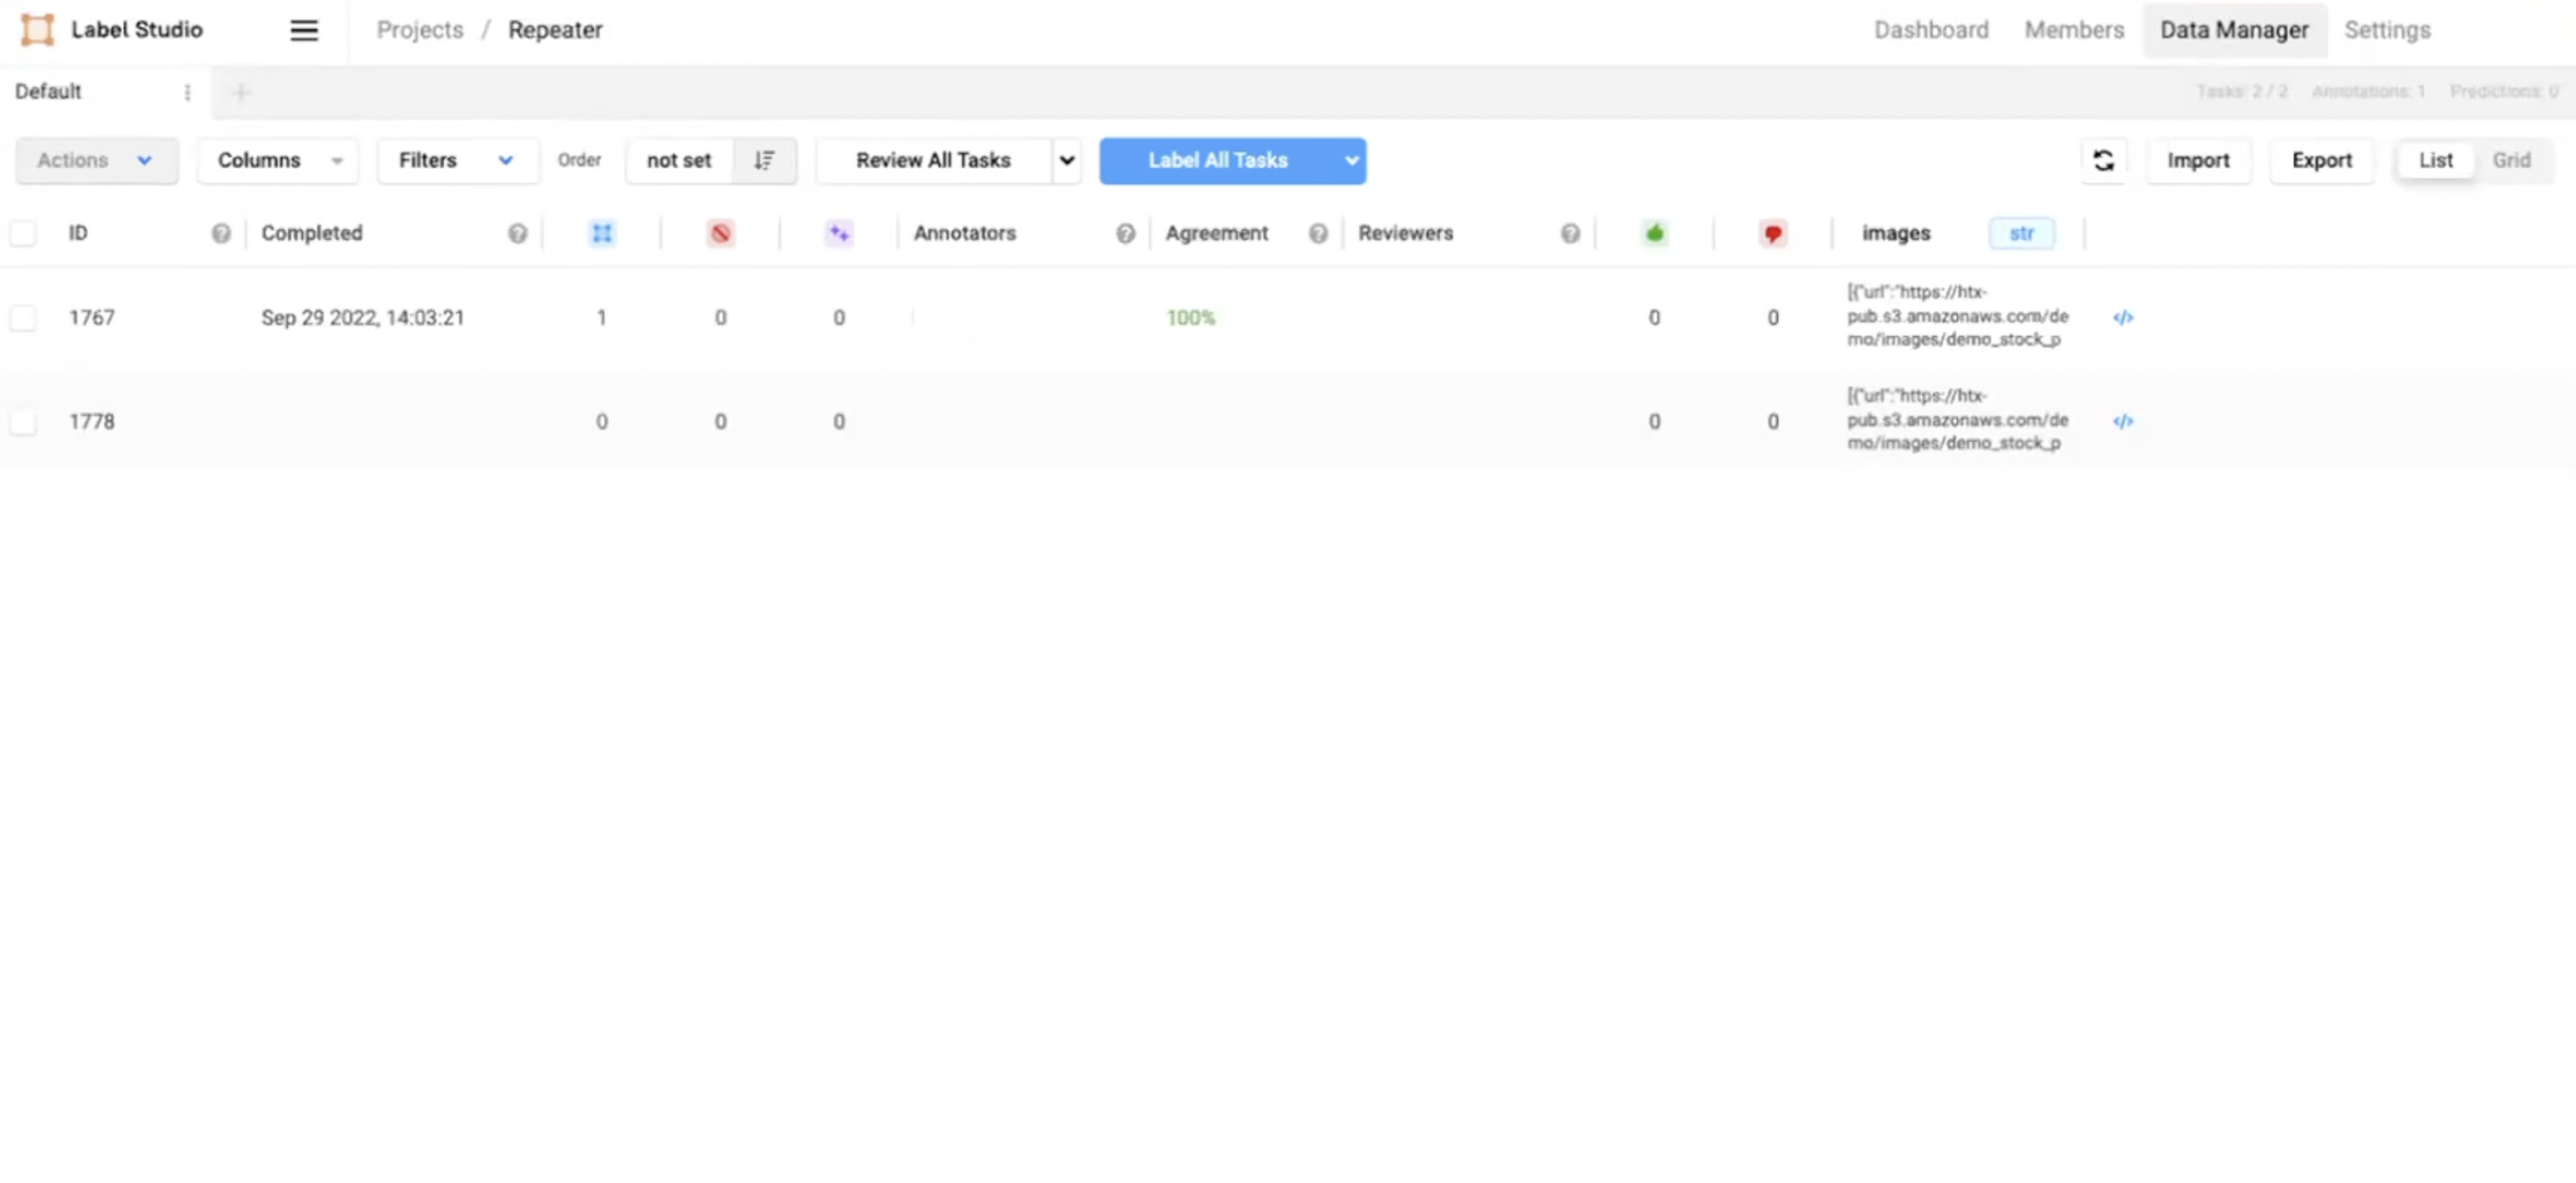Click the red thumbs-down column icon
The width and height of the screenshot is (2576, 1183).
tap(1772, 233)
